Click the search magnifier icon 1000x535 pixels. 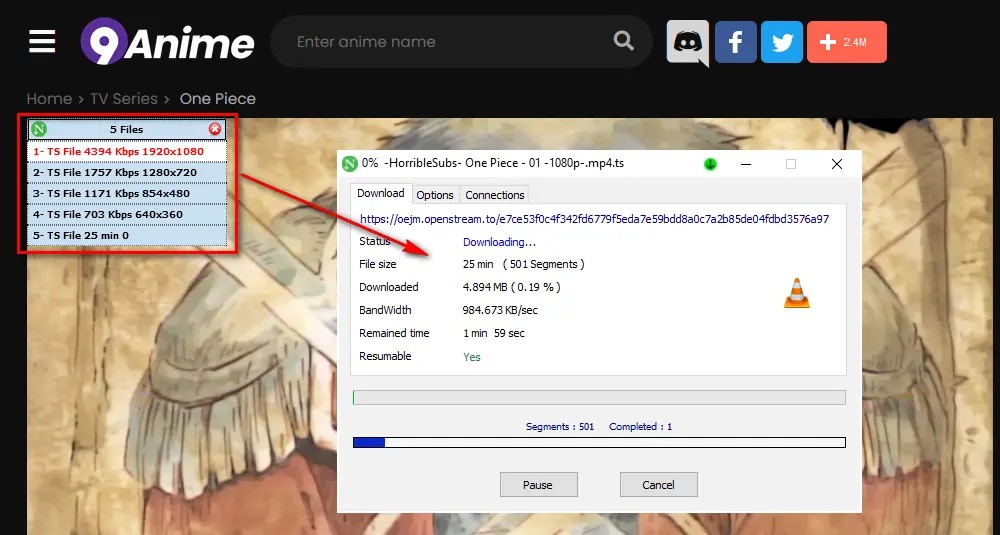pyautogui.click(x=624, y=42)
